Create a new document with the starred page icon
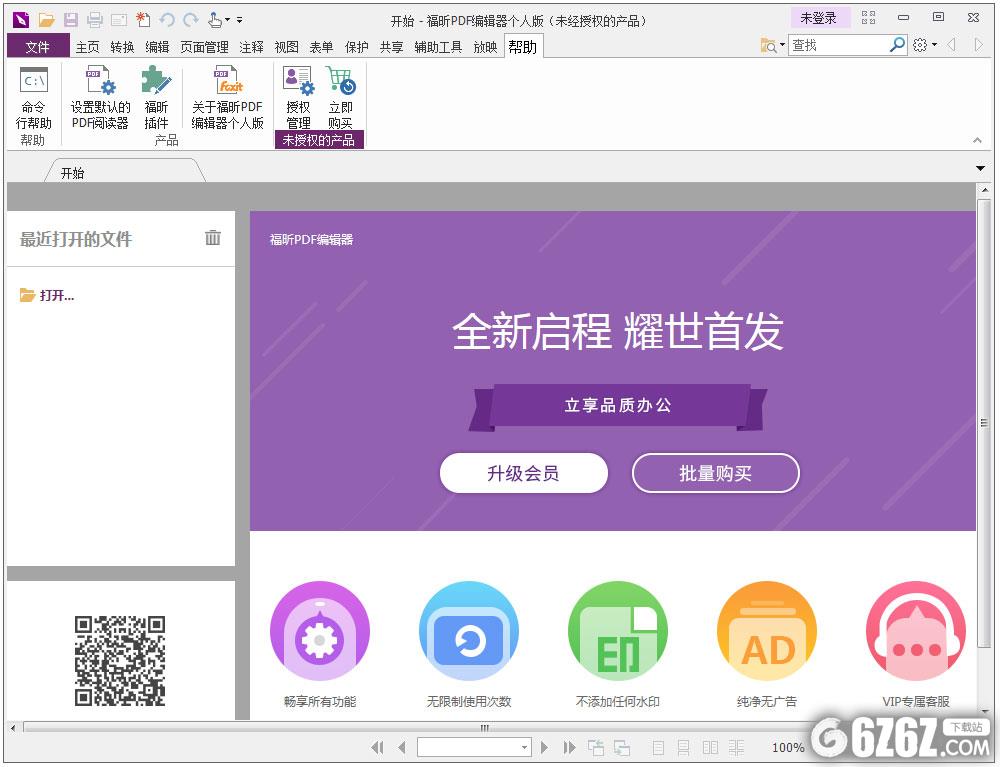The height and width of the screenshot is (767, 1000). (x=143, y=20)
